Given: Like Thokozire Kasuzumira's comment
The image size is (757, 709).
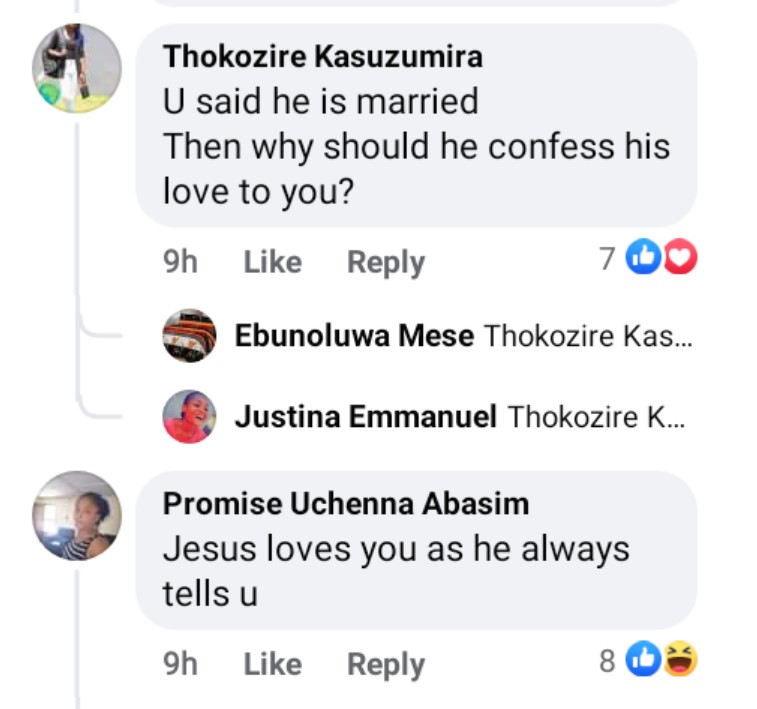Looking at the screenshot, I should (x=272, y=262).
